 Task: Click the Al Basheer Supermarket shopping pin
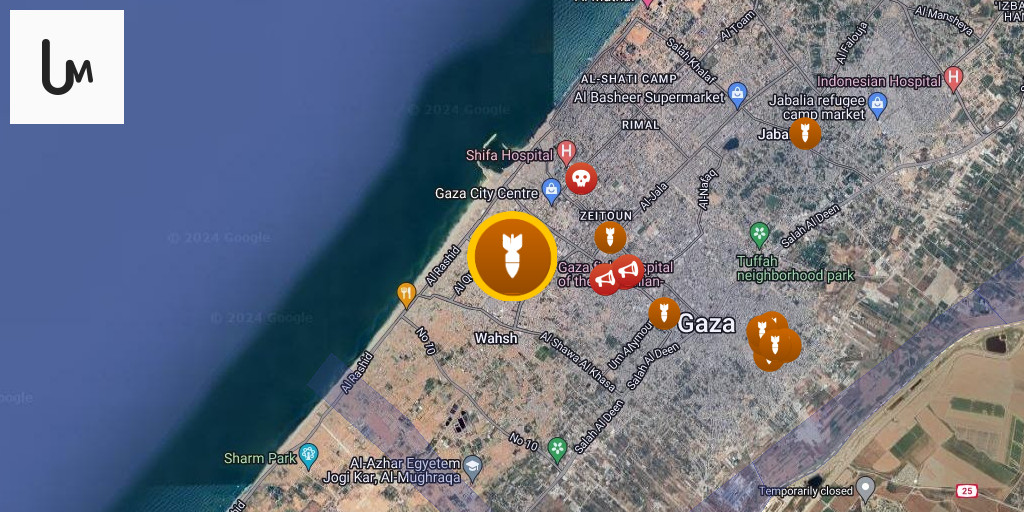737,95
